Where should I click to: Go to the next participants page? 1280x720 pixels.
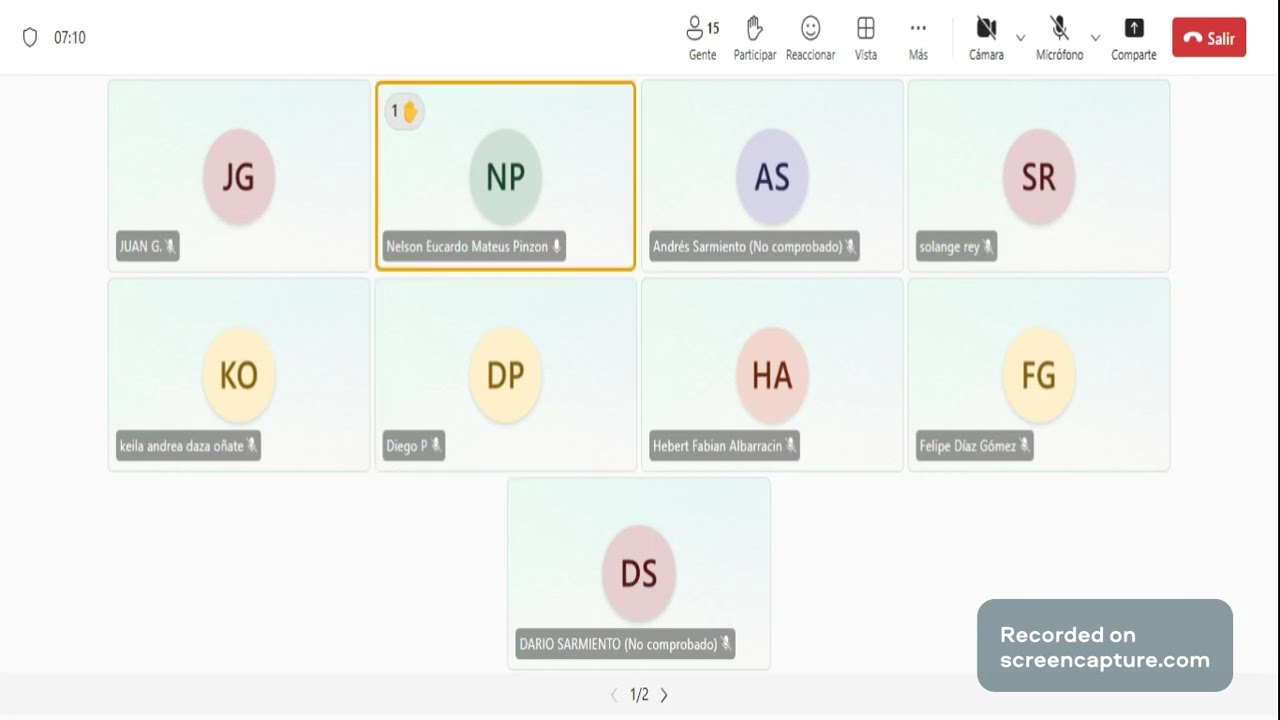[664, 695]
